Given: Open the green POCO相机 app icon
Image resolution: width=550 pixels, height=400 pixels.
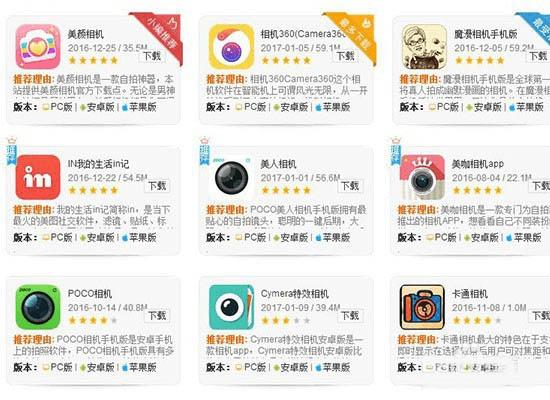Looking at the screenshot, I should (x=38, y=307).
